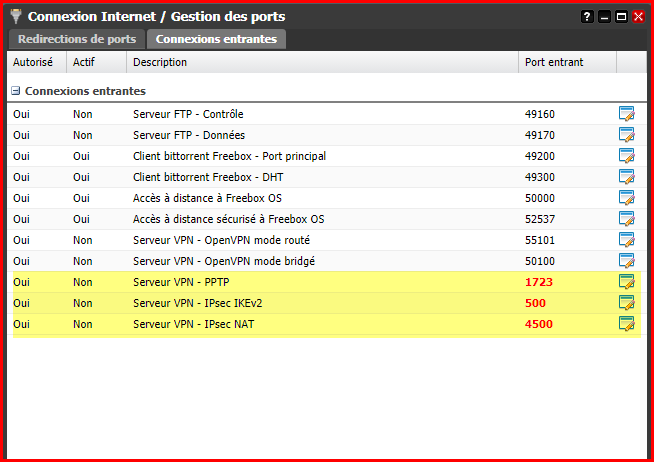Edit secure remote access port 52537
This screenshot has width=654, height=462.
click(x=626, y=219)
